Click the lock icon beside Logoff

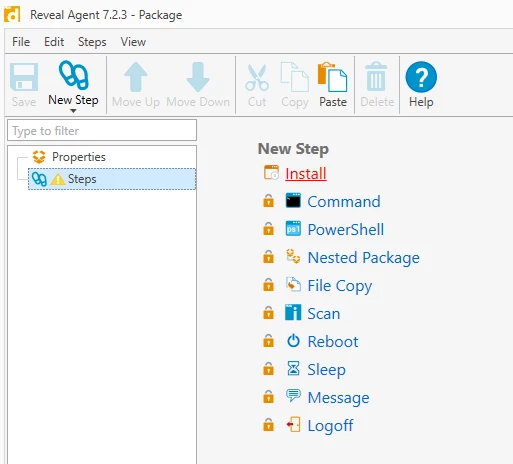pyautogui.click(x=268, y=425)
